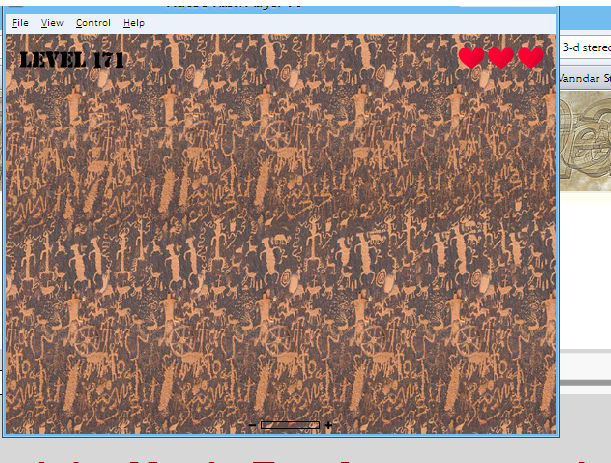This screenshot has height=463, width=611.
Task: Open the Help menu
Action: click(x=134, y=23)
